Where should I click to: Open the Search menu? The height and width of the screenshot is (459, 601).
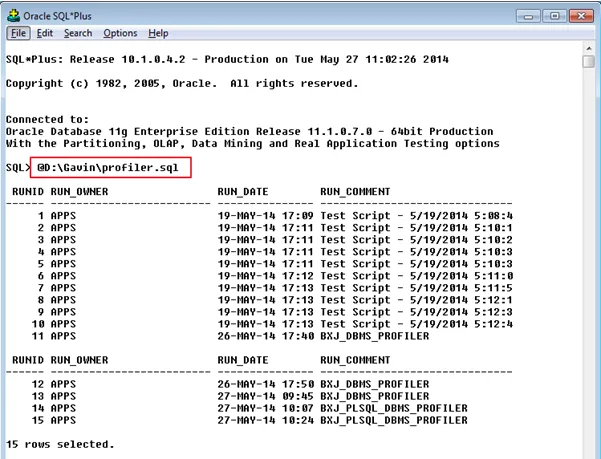(x=78, y=33)
